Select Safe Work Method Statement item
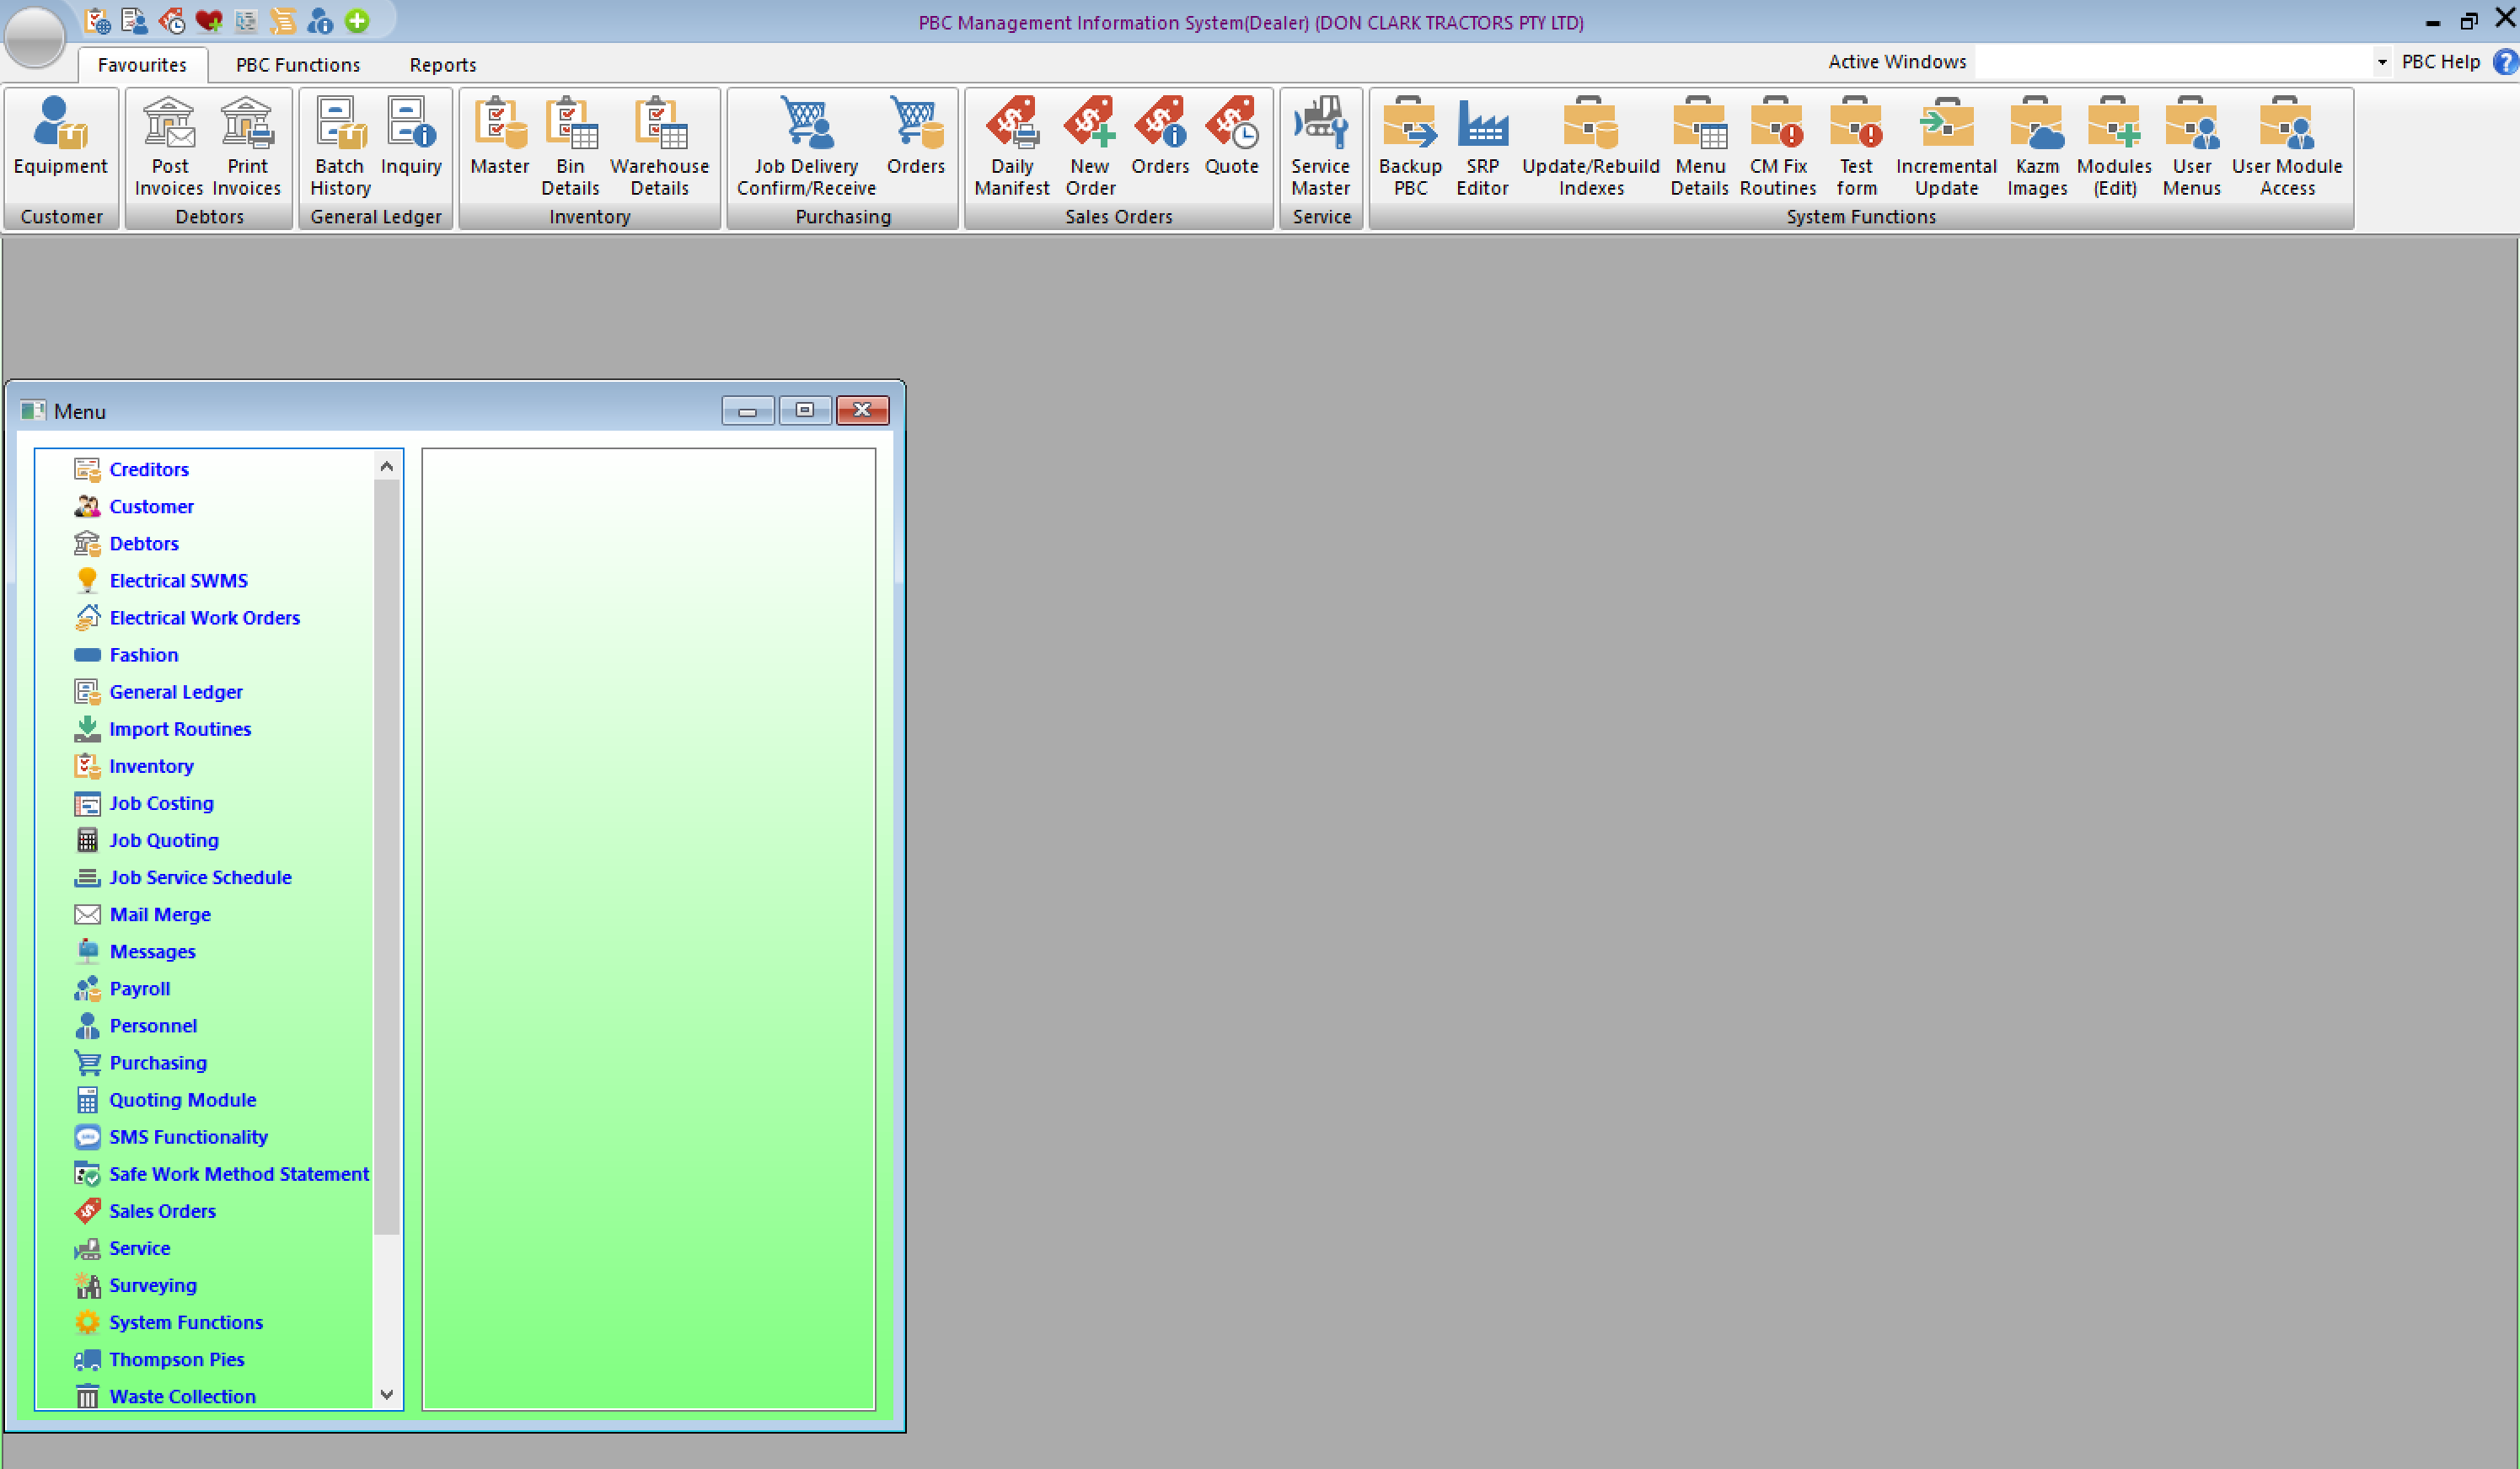The image size is (2520, 1469). point(239,1174)
